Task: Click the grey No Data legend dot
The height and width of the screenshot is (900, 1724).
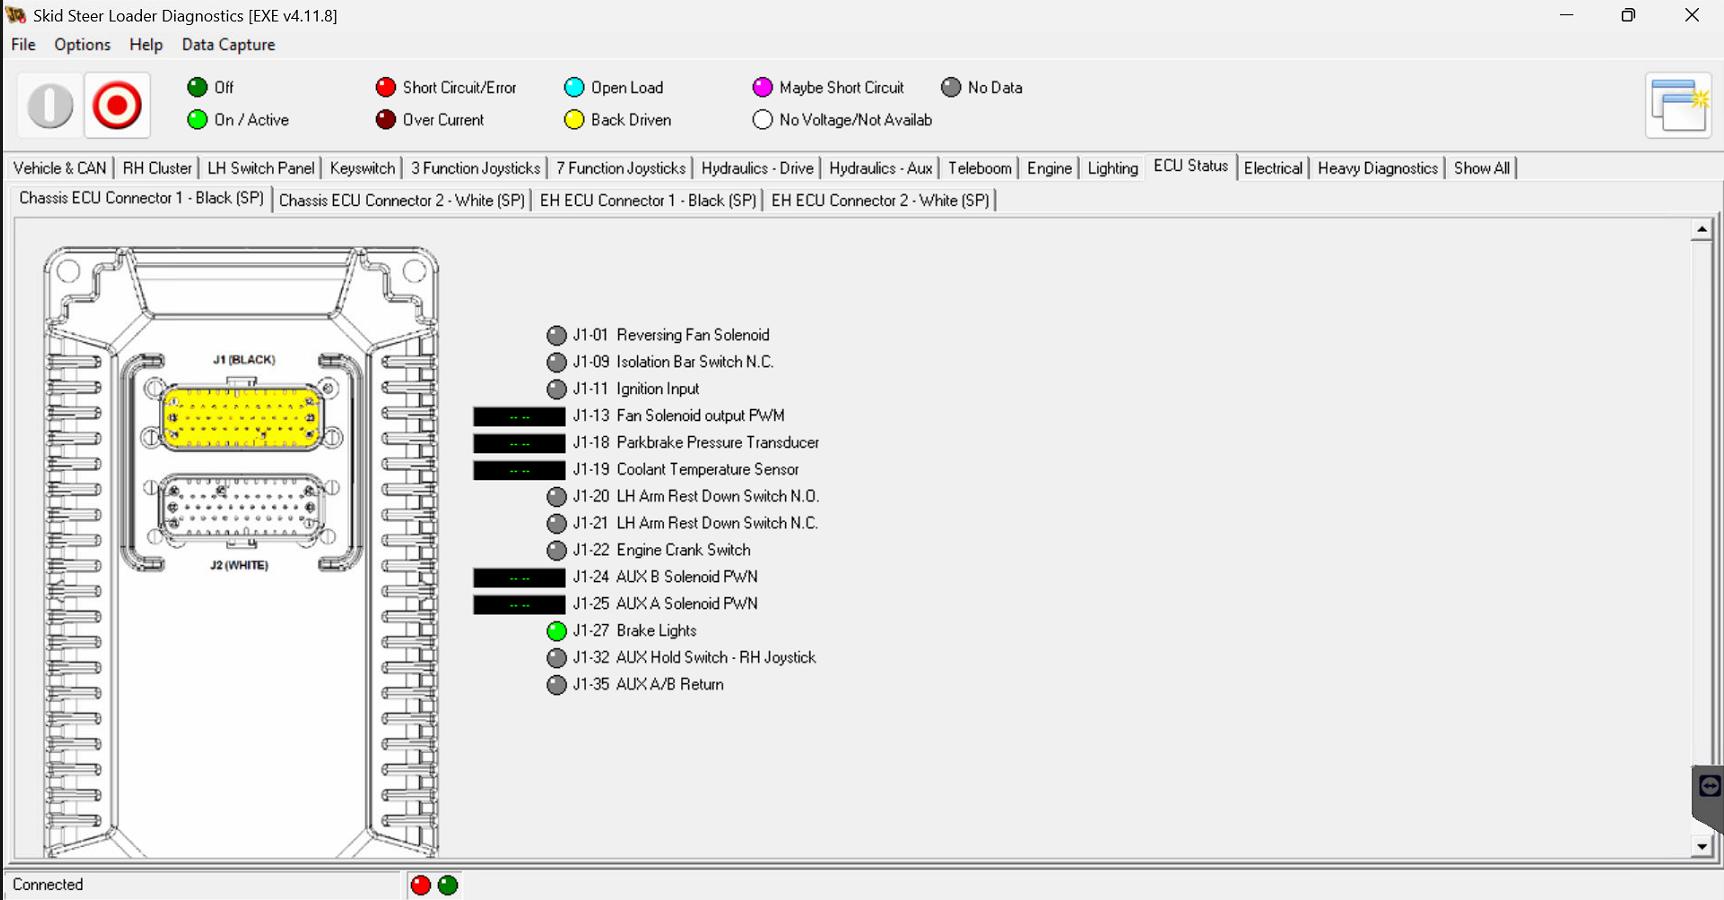Action: 951,87
